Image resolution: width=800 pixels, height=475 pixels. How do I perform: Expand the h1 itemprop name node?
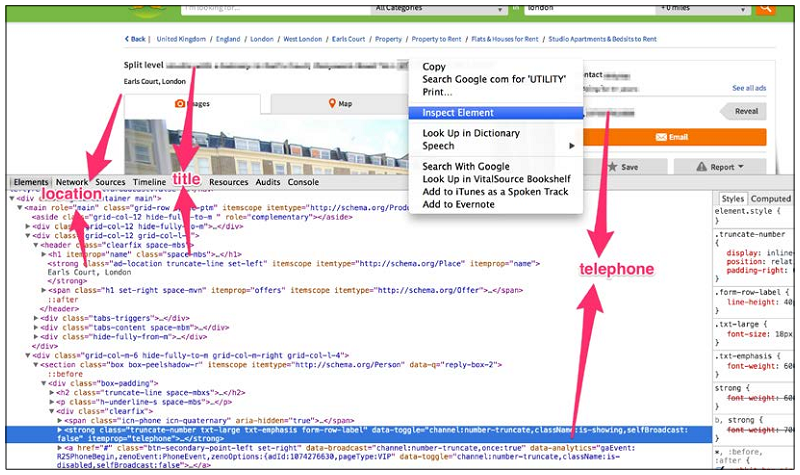point(45,254)
